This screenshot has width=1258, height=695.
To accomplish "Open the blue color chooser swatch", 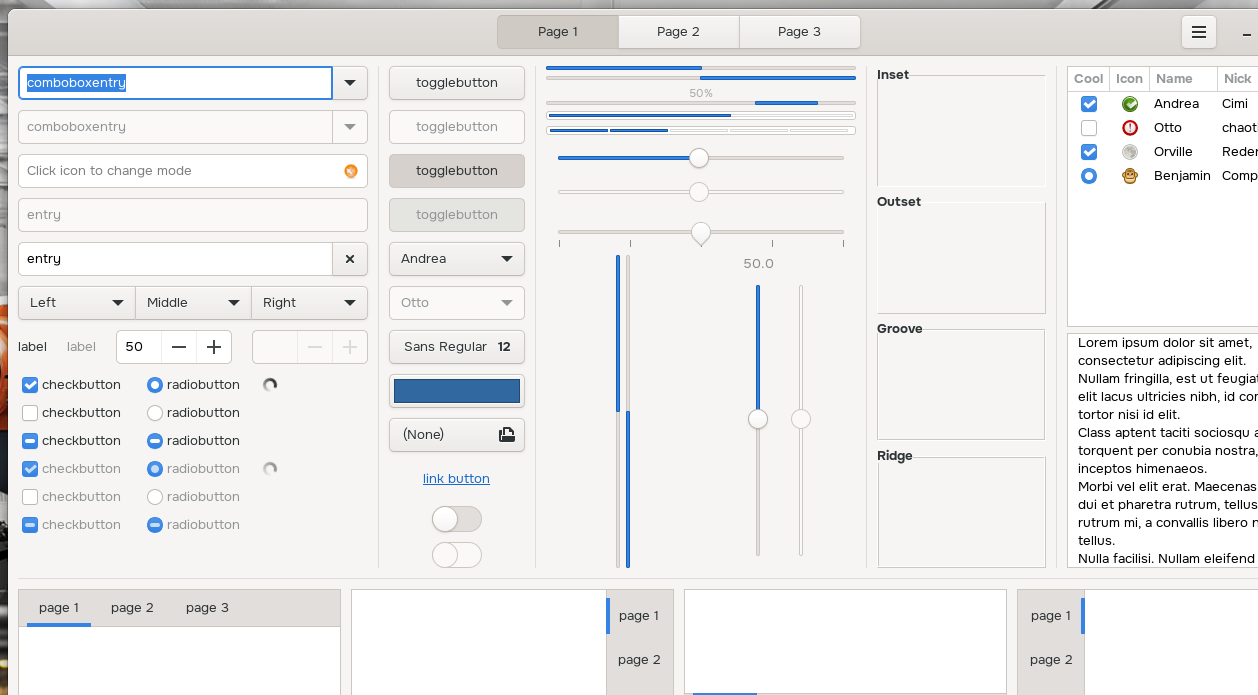I will [457, 391].
